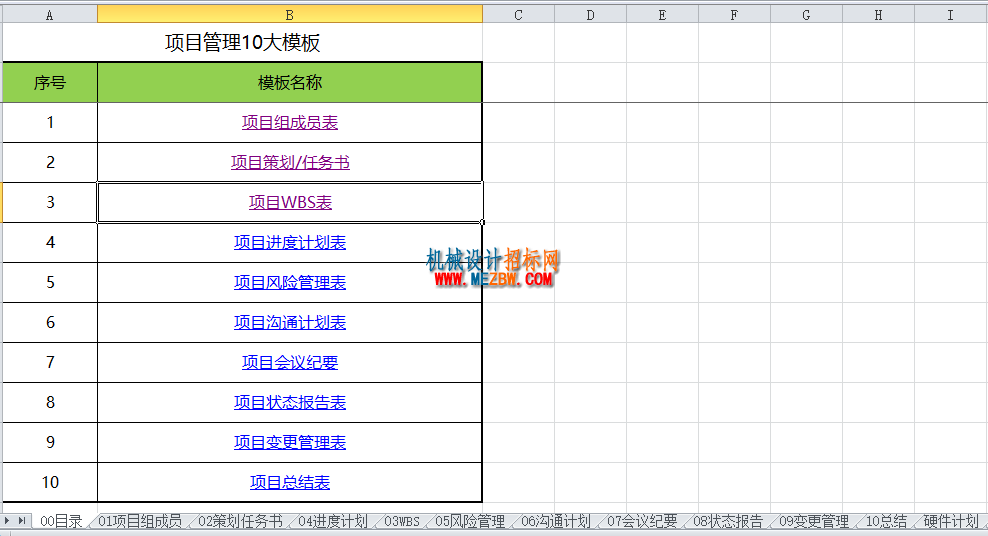Select the cell with number 3

(x=50, y=202)
